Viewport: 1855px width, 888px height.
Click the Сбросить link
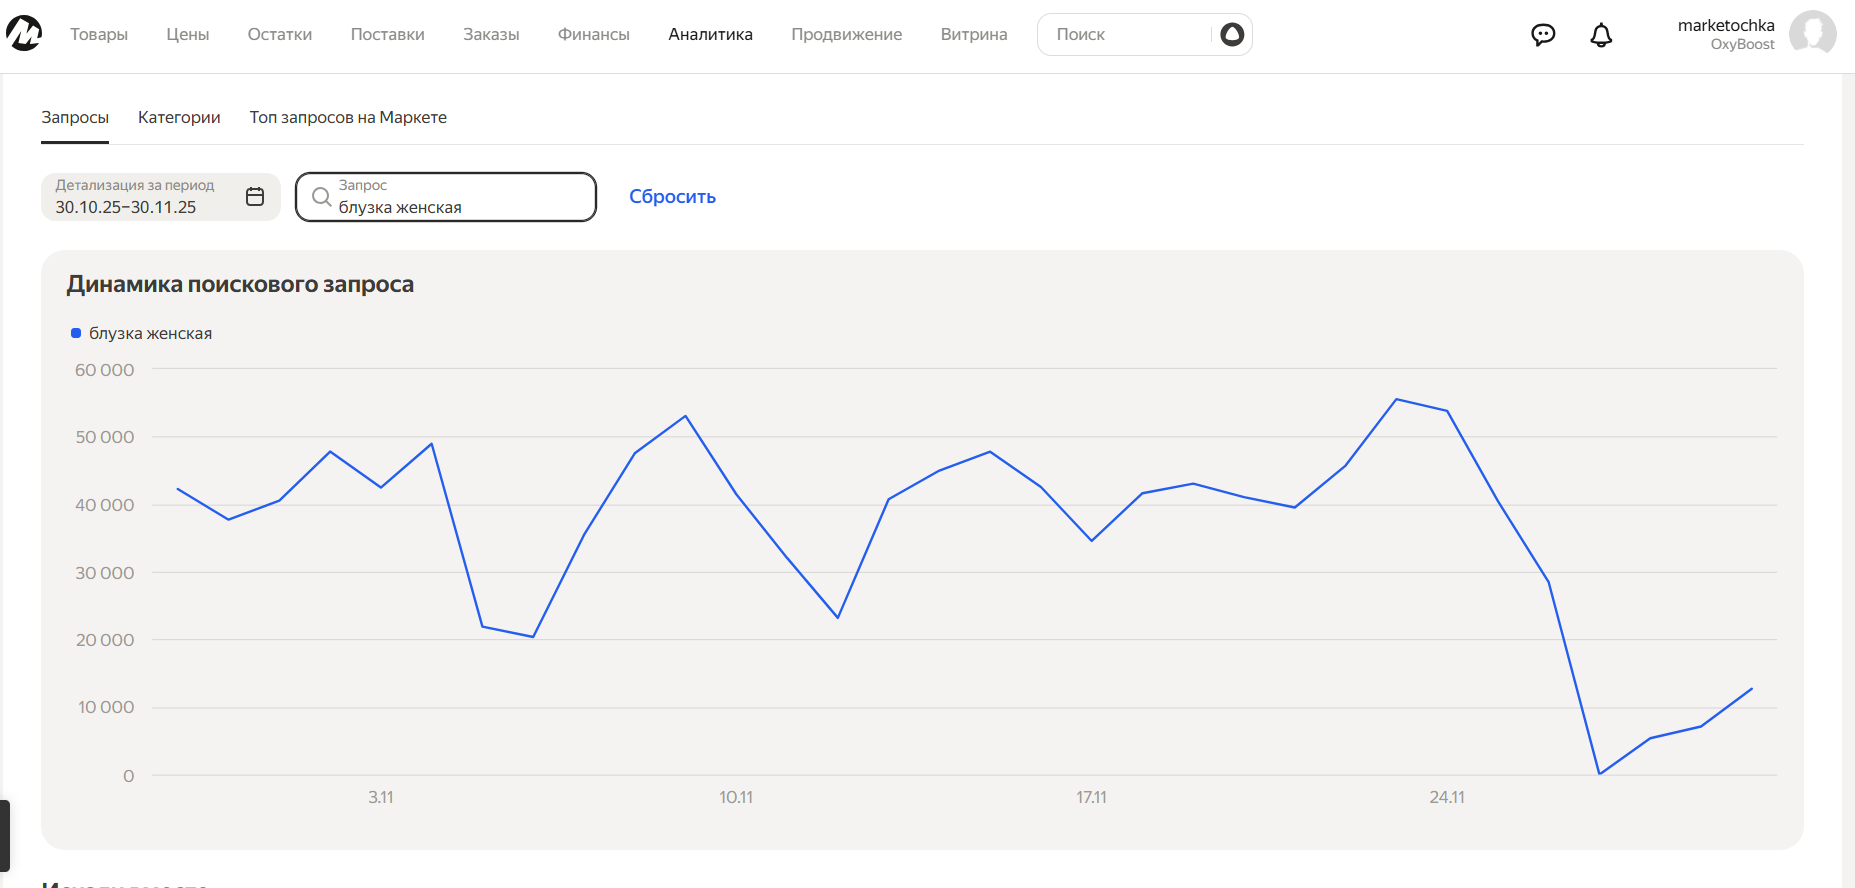(672, 197)
